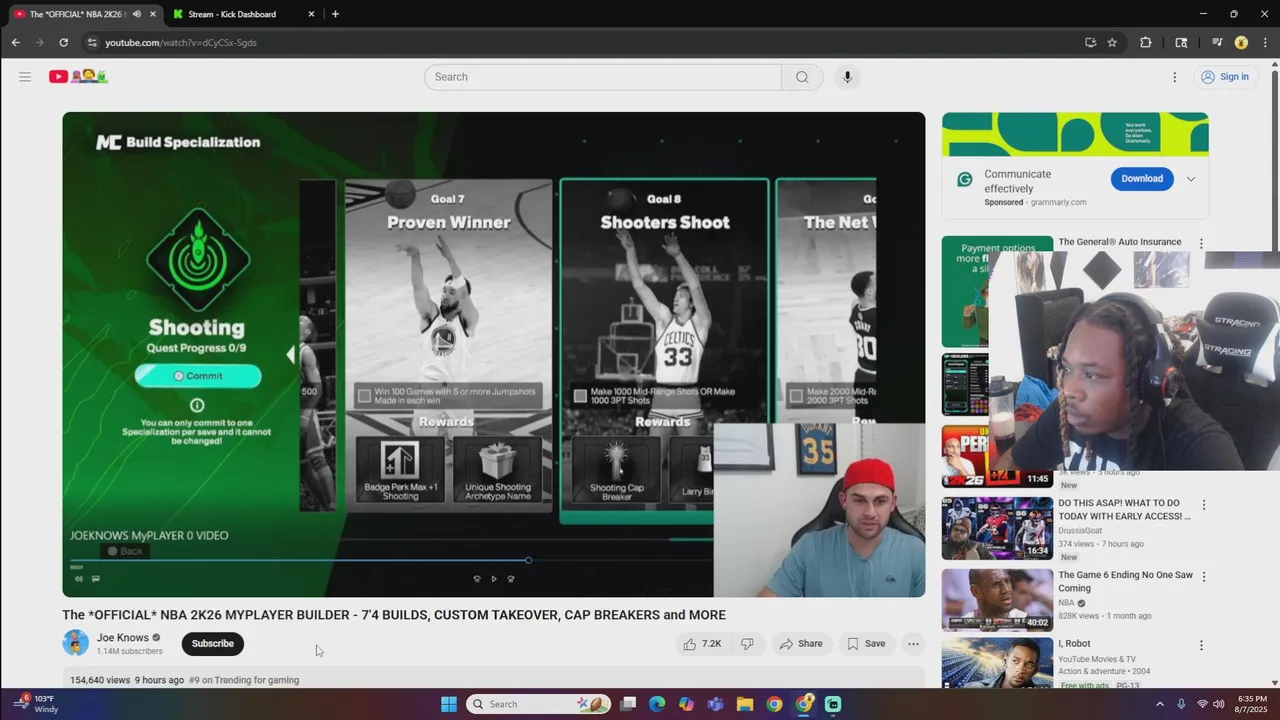This screenshot has height=720, width=1280.
Task: Bookmark this tab with the star icon
Action: (x=1112, y=43)
